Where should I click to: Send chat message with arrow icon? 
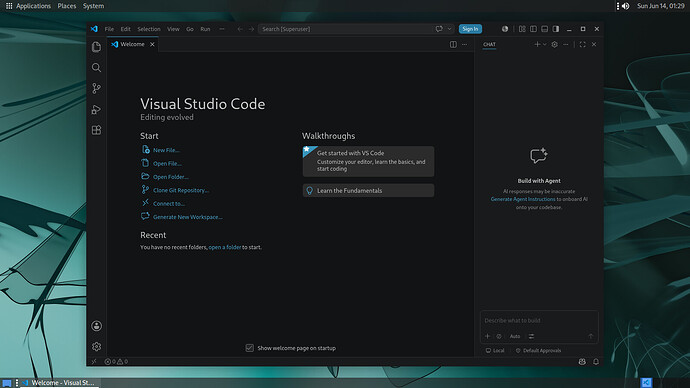591,336
